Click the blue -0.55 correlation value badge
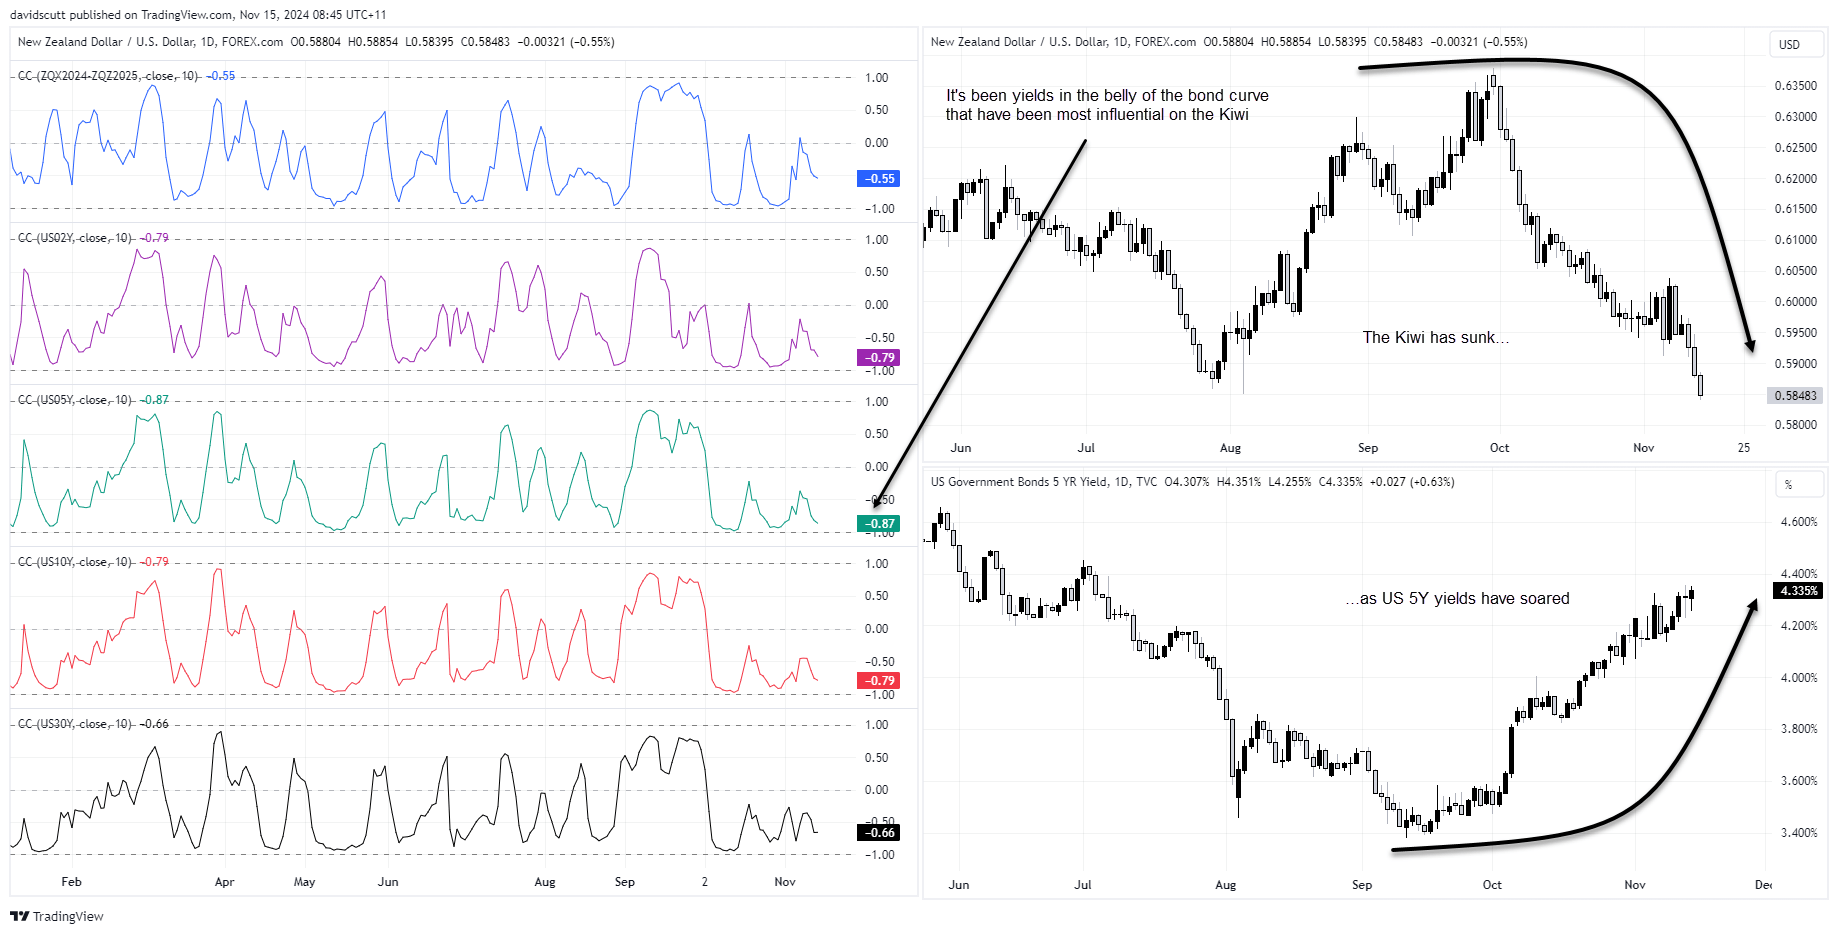The width and height of the screenshot is (1838, 934). coord(879,179)
